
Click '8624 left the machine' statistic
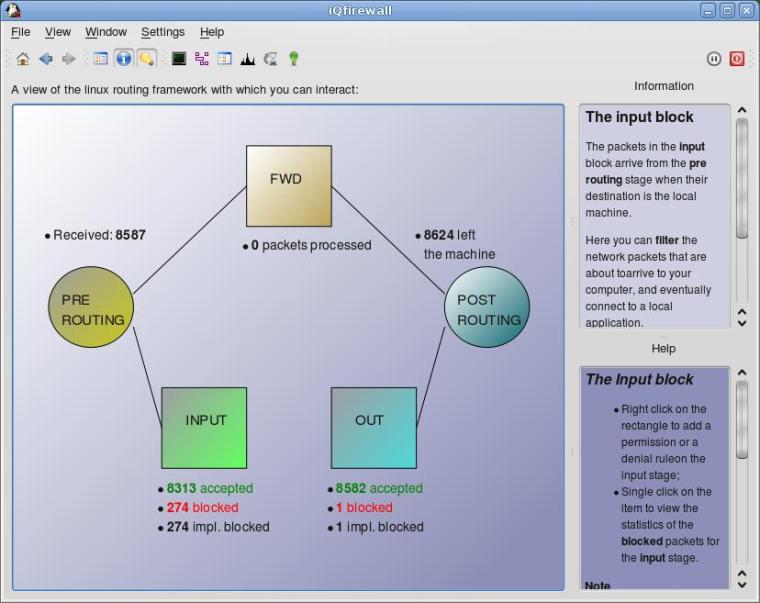[x=459, y=244]
